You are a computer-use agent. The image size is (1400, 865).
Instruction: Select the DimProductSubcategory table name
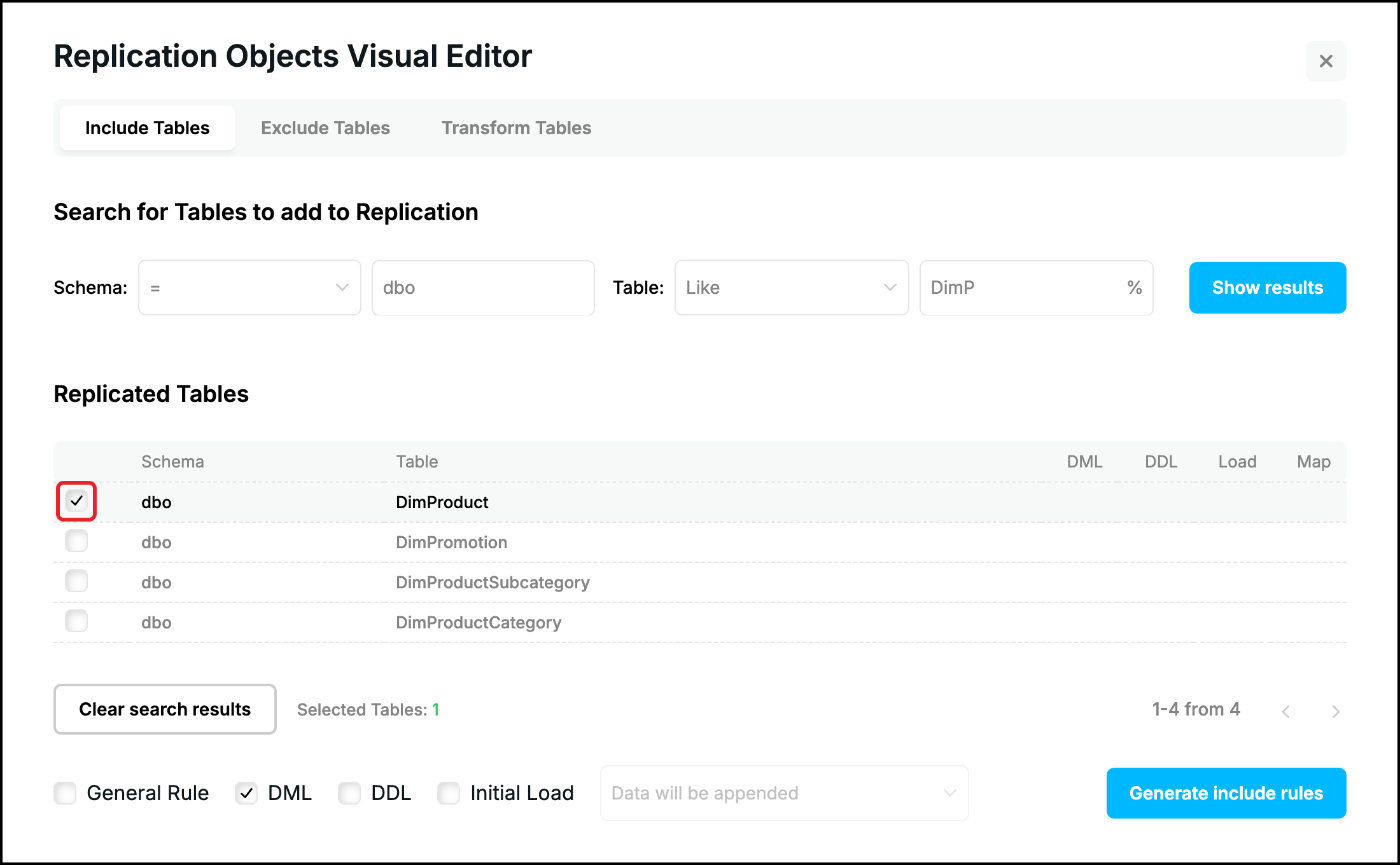[x=493, y=582]
